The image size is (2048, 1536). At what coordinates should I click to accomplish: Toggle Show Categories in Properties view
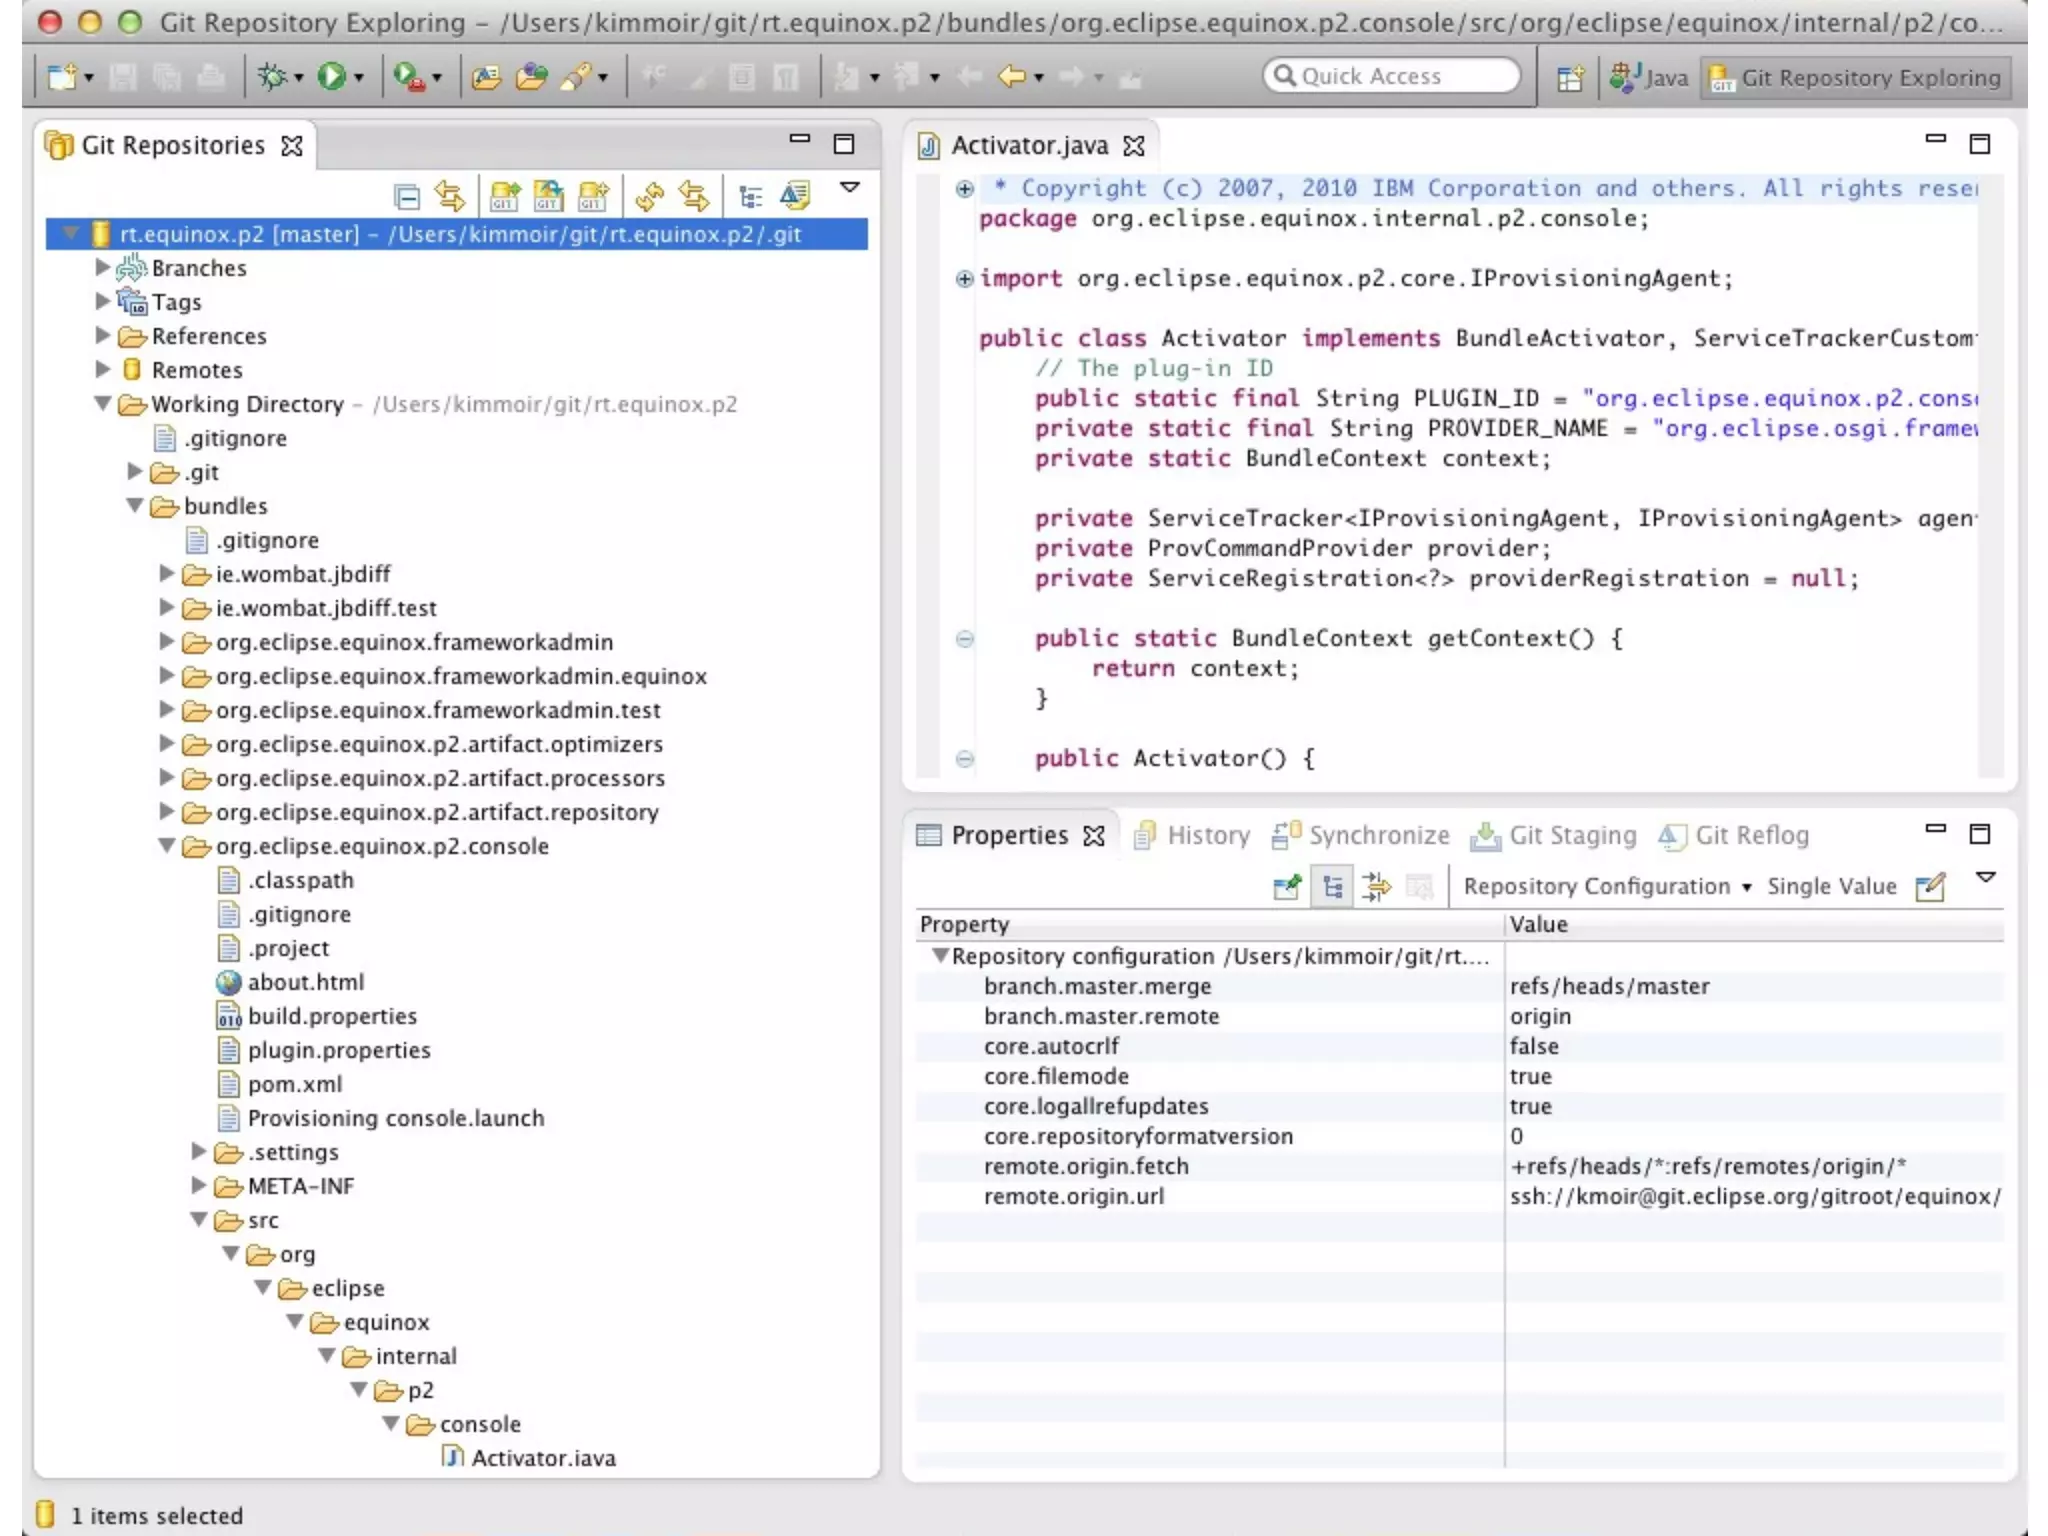pyautogui.click(x=1333, y=887)
